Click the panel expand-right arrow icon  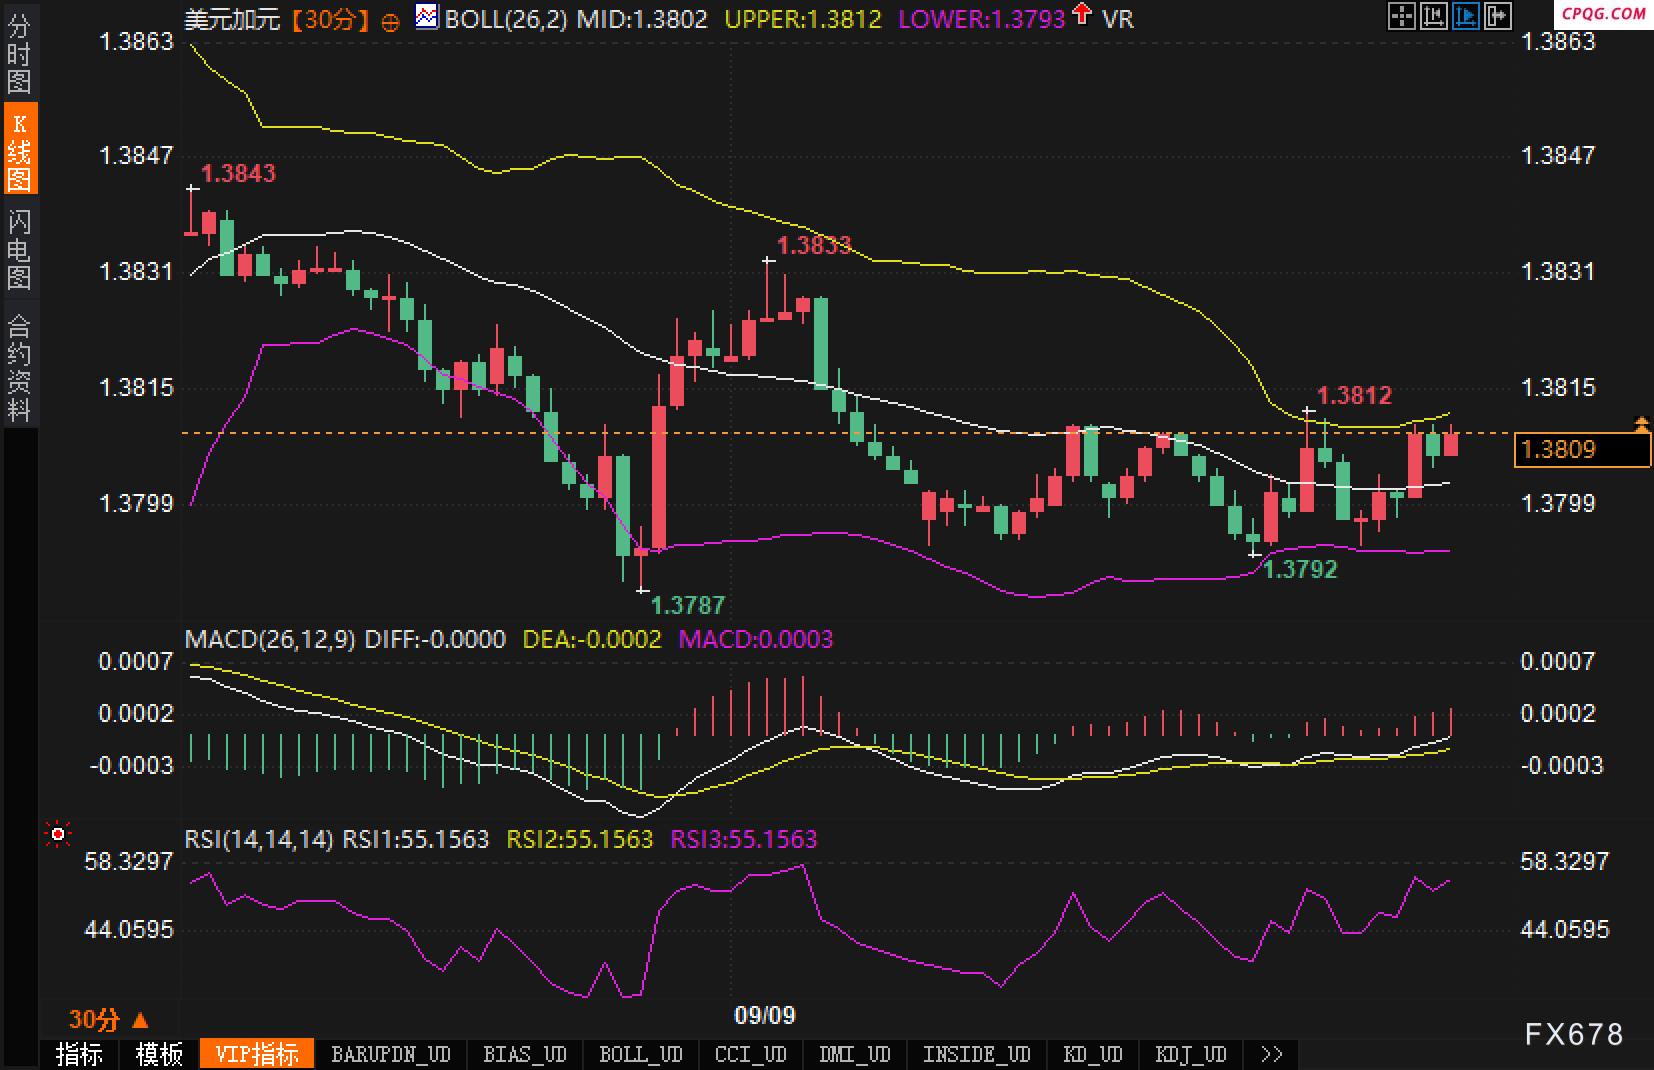tap(1498, 16)
